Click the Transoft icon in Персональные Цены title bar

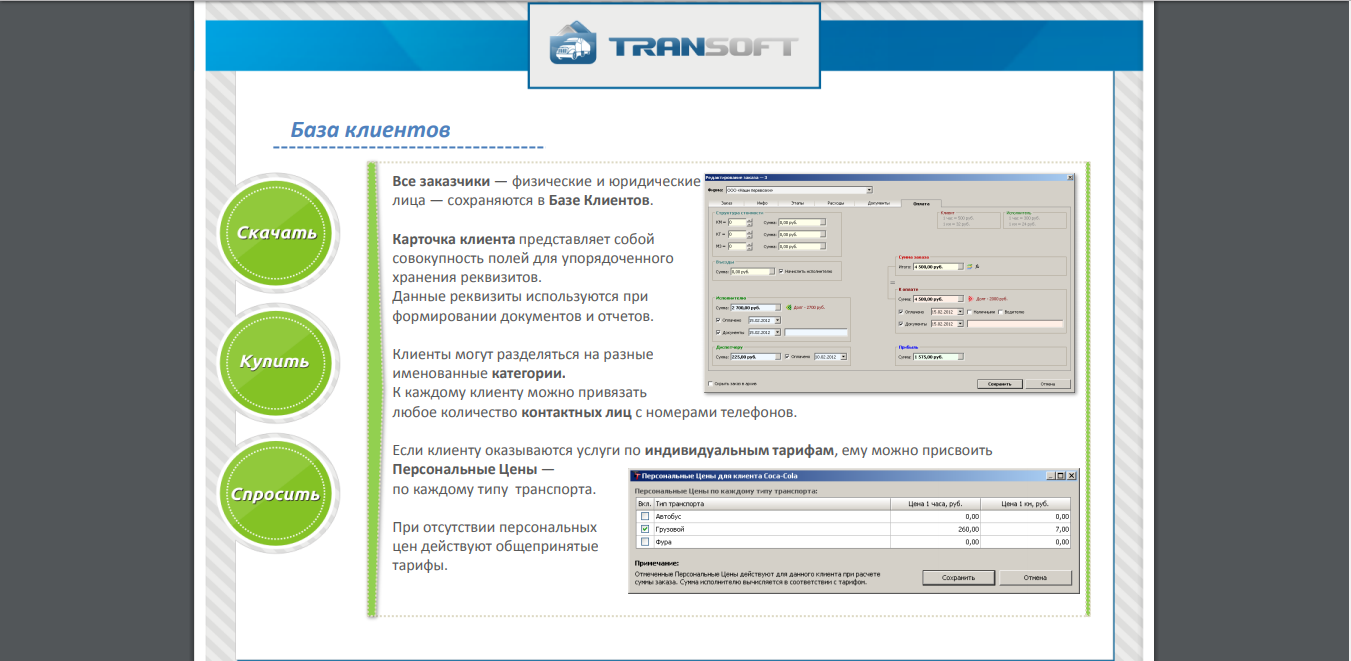(x=637, y=475)
